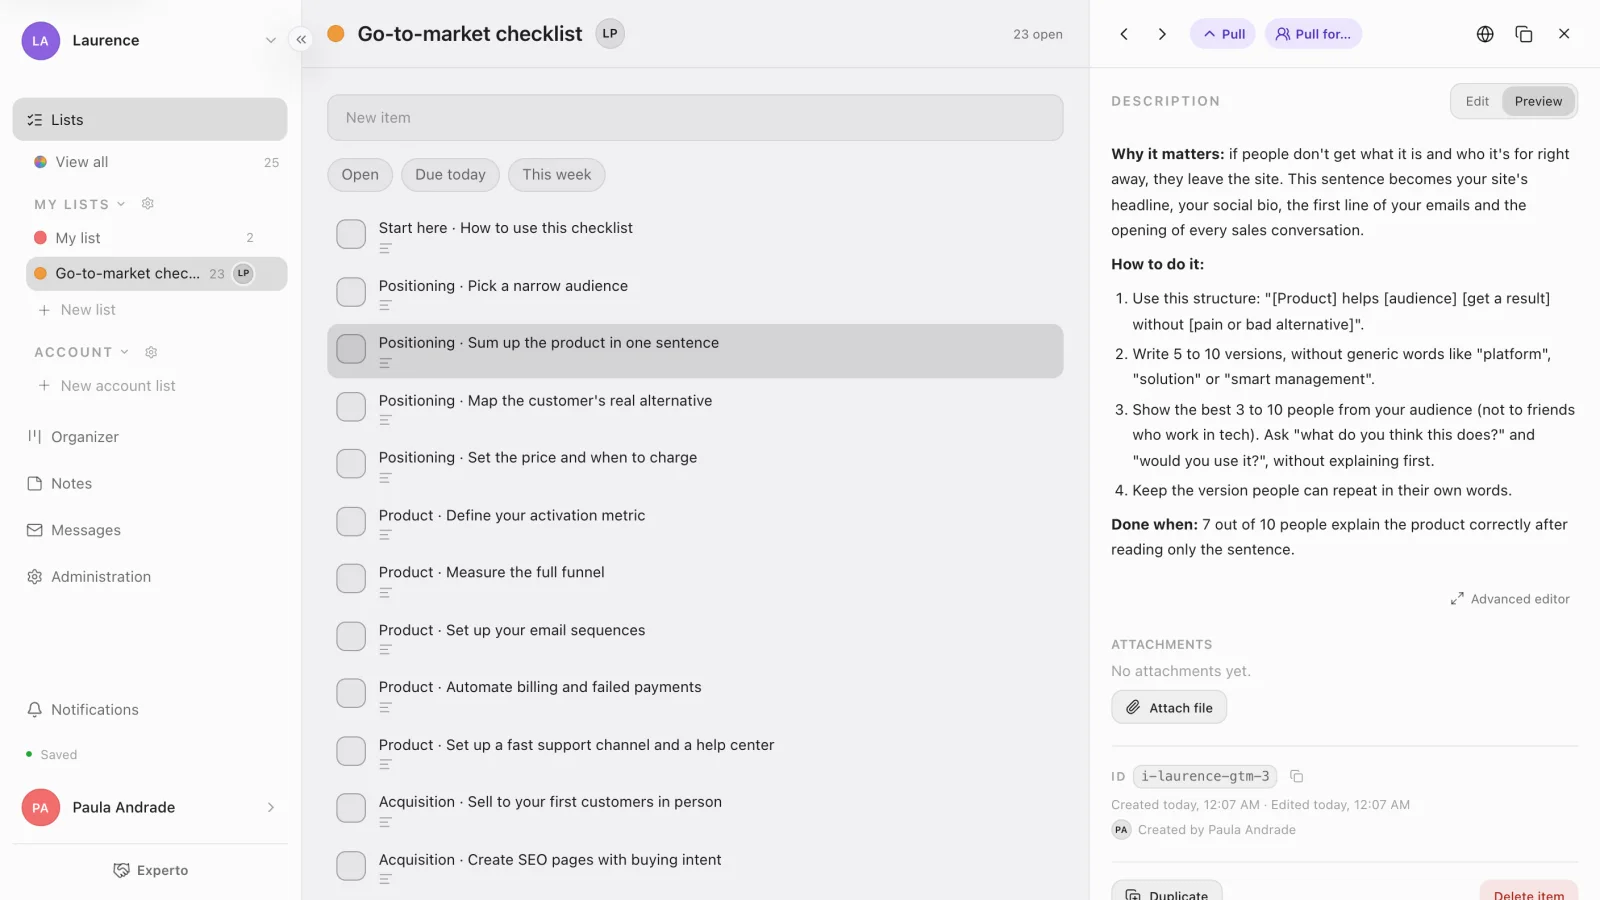Collapse MY LISTS section
The height and width of the screenshot is (900, 1600).
pos(121,204)
